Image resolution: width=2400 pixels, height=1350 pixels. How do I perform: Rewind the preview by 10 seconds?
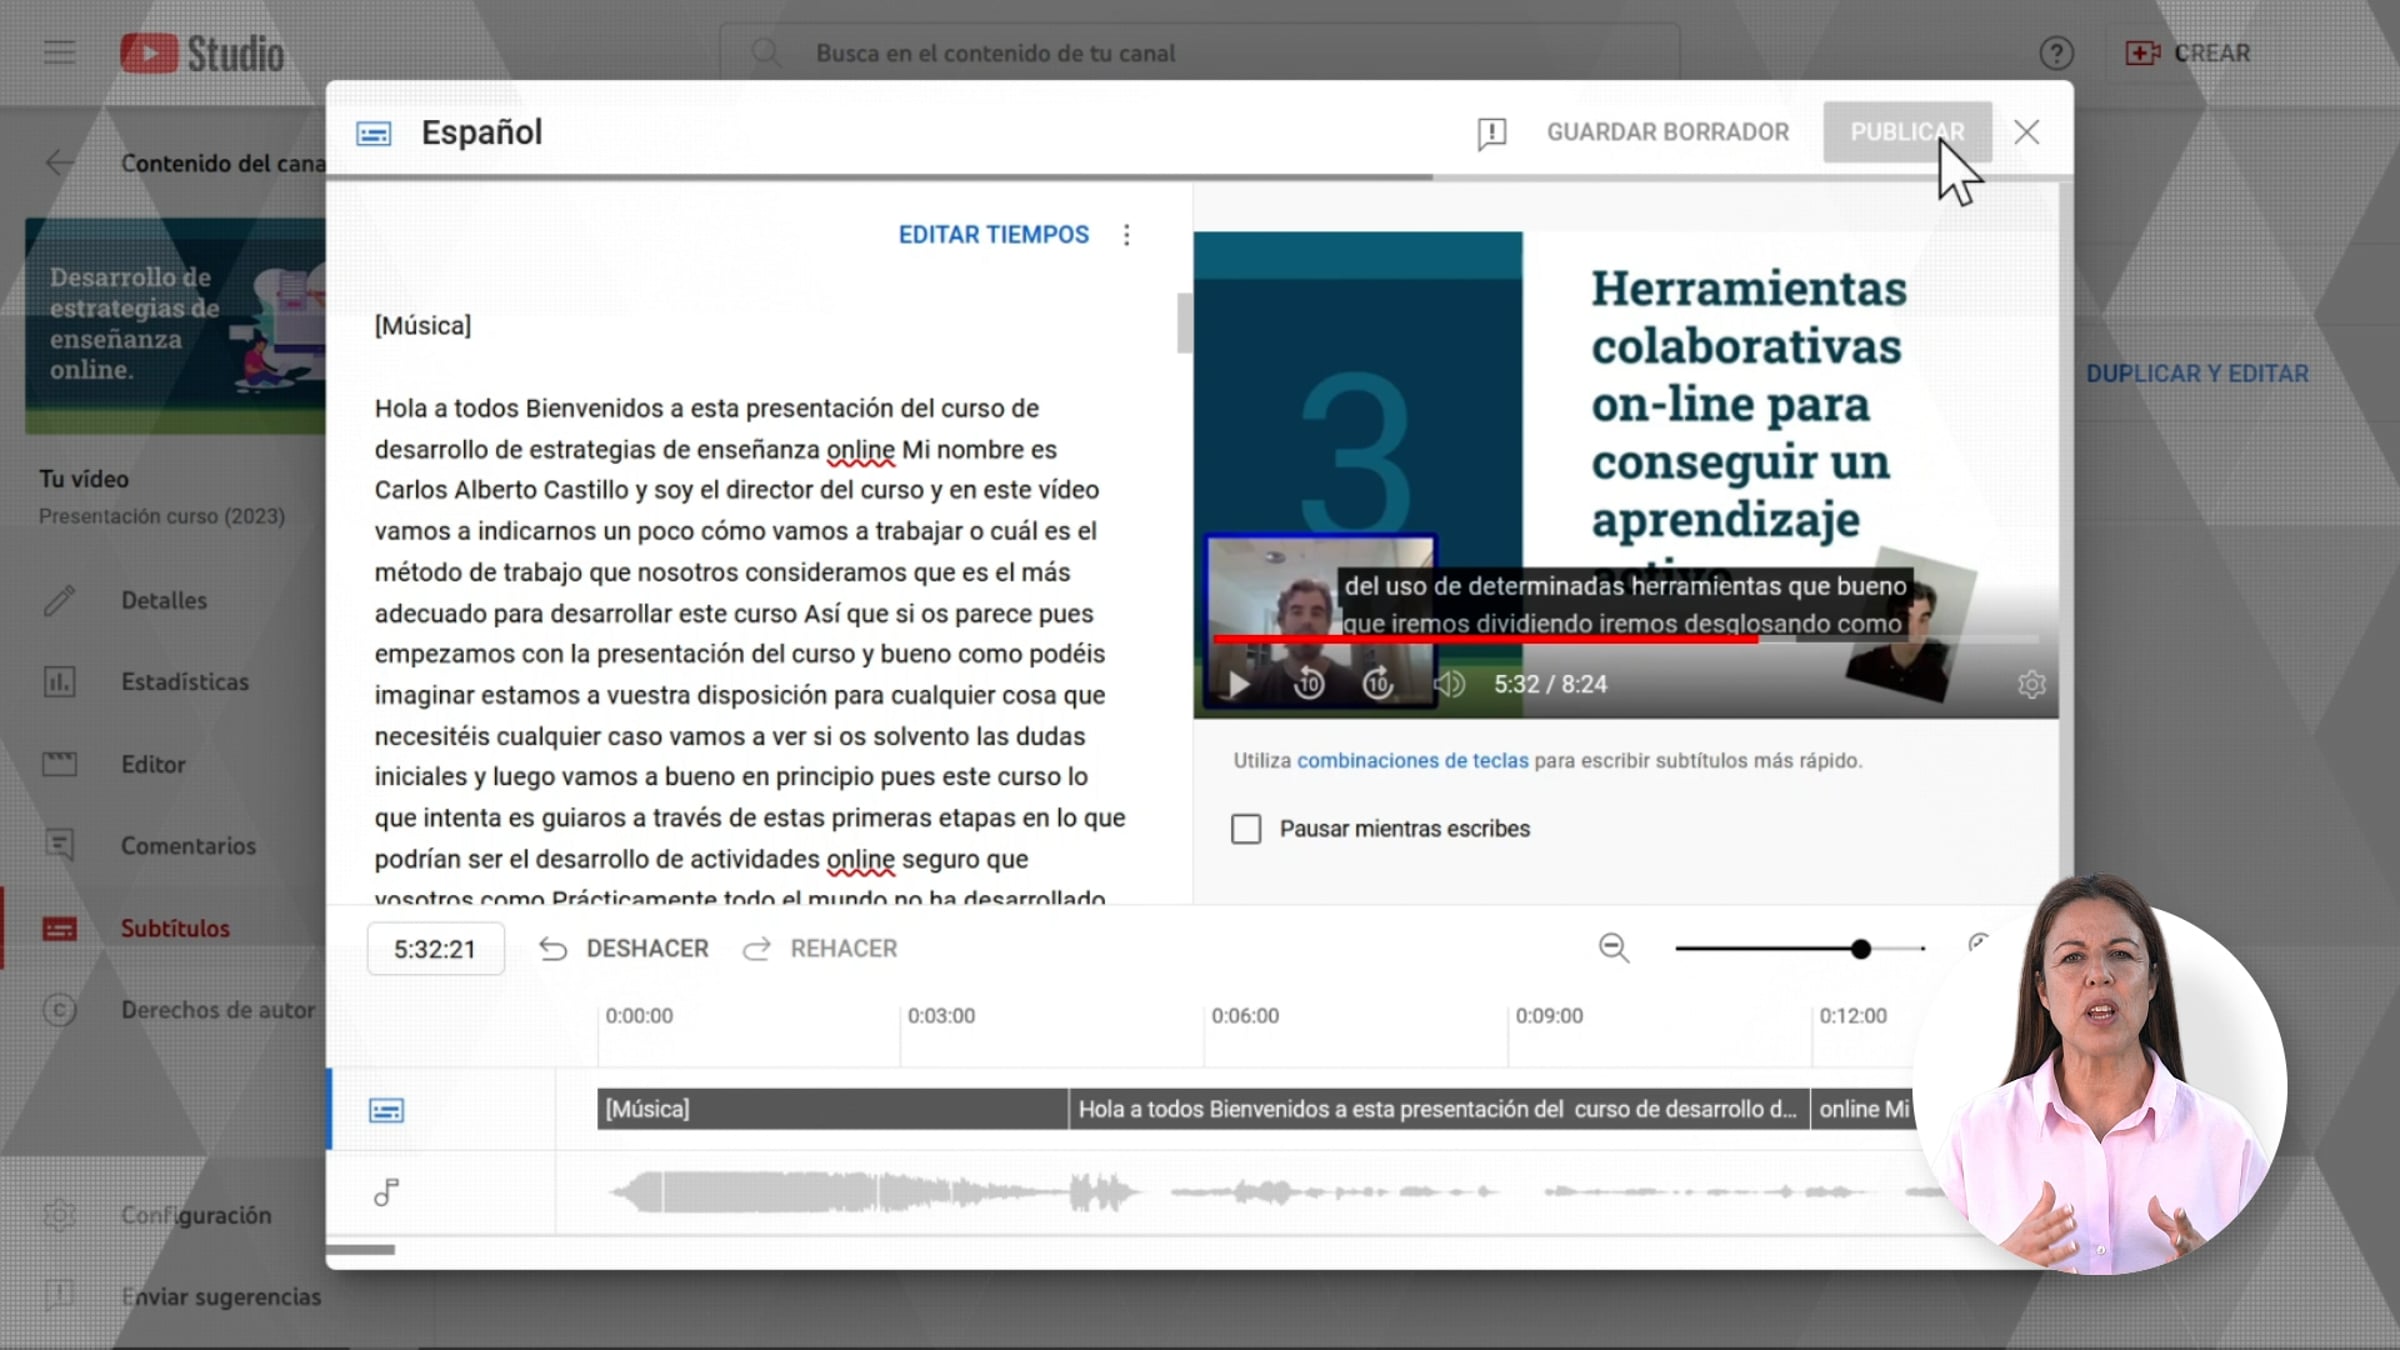point(1309,684)
